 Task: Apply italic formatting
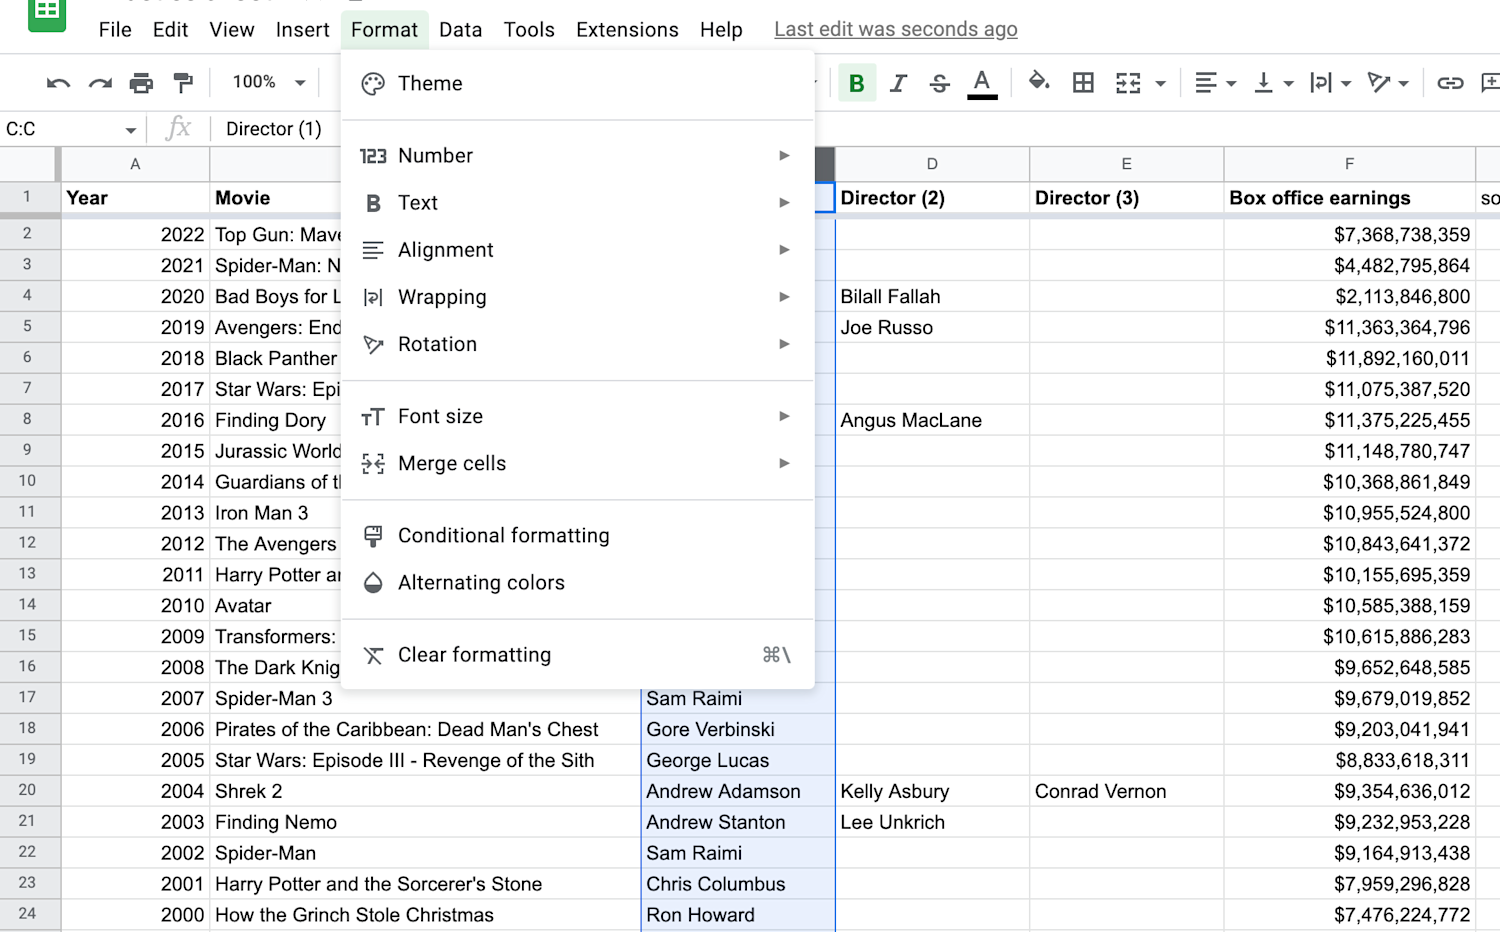[x=898, y=83]
